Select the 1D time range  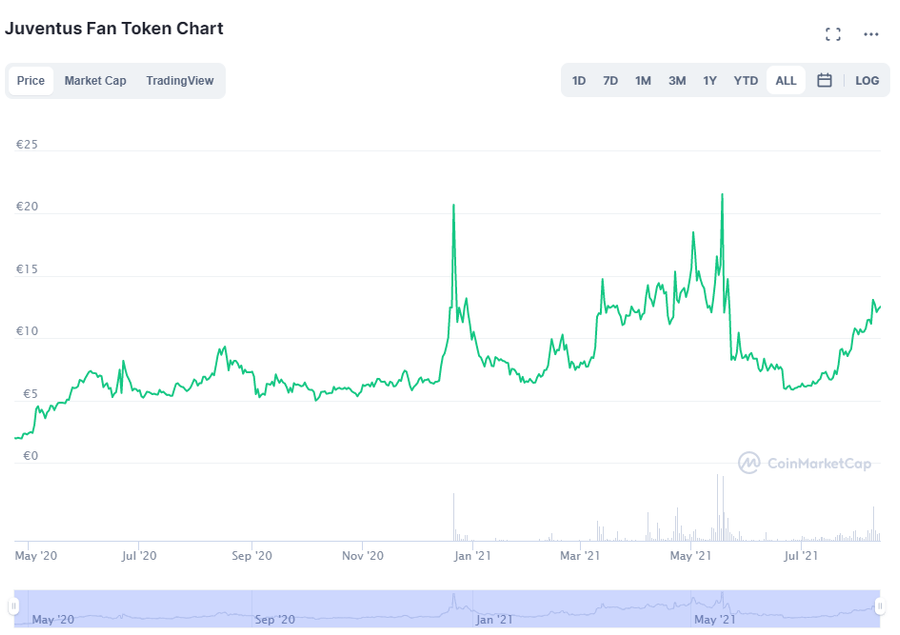579,80
